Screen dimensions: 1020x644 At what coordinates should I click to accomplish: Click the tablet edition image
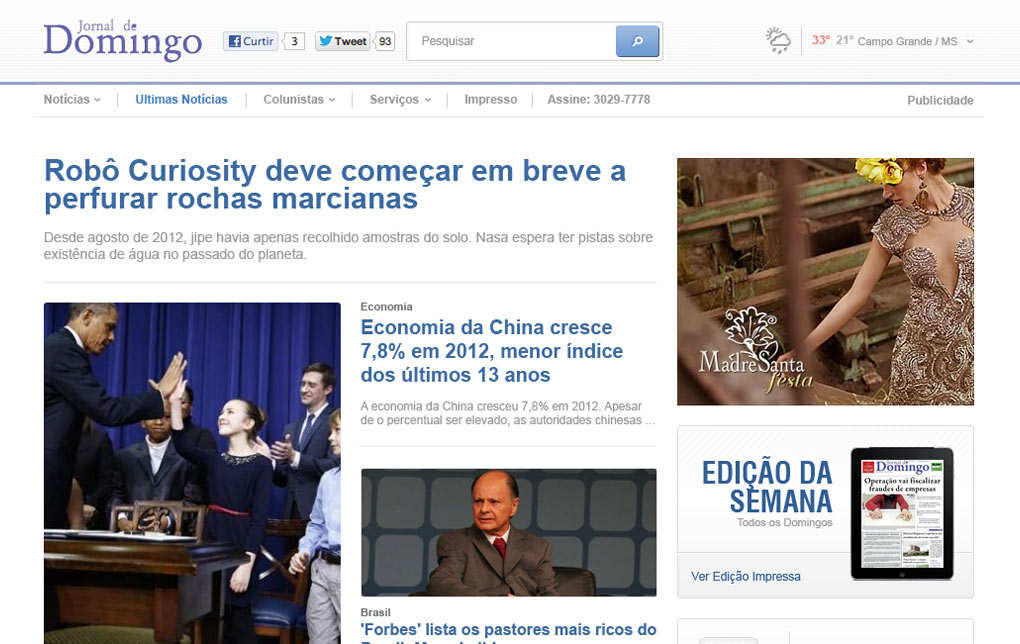[x=902, y=513]
